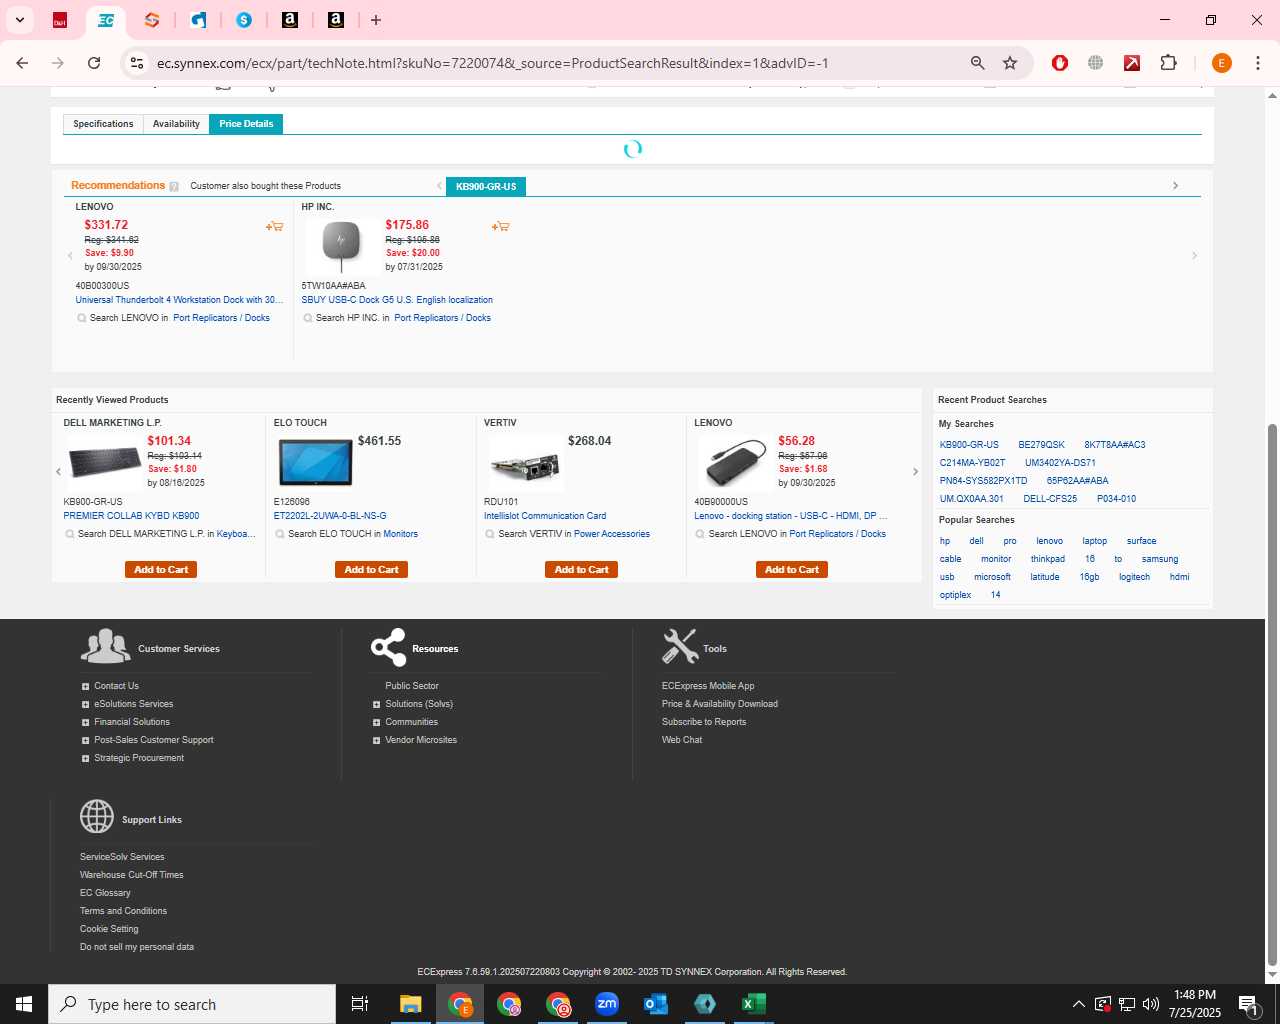
Task: Move recommendation tabs right with chevron
Action: 1175,186
